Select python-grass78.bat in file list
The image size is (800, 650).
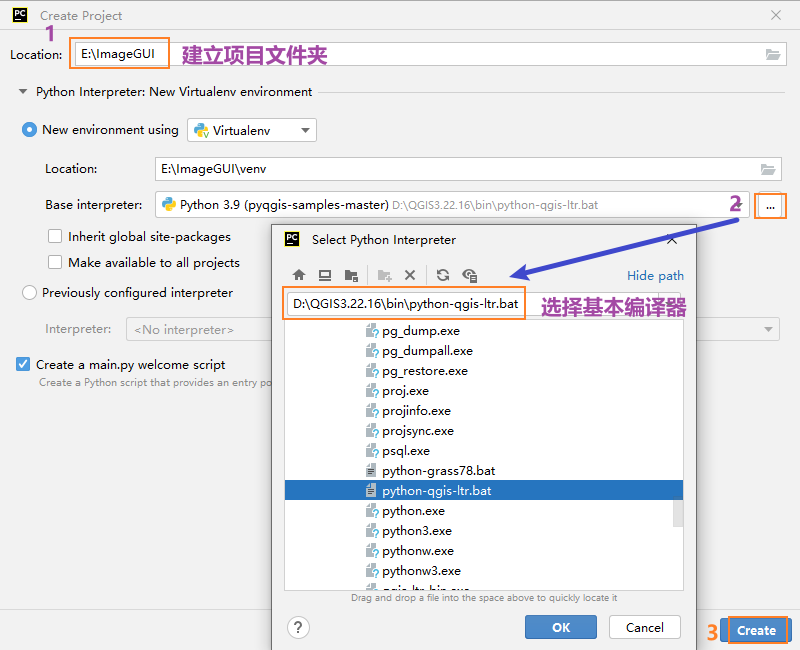coord(484,470)
